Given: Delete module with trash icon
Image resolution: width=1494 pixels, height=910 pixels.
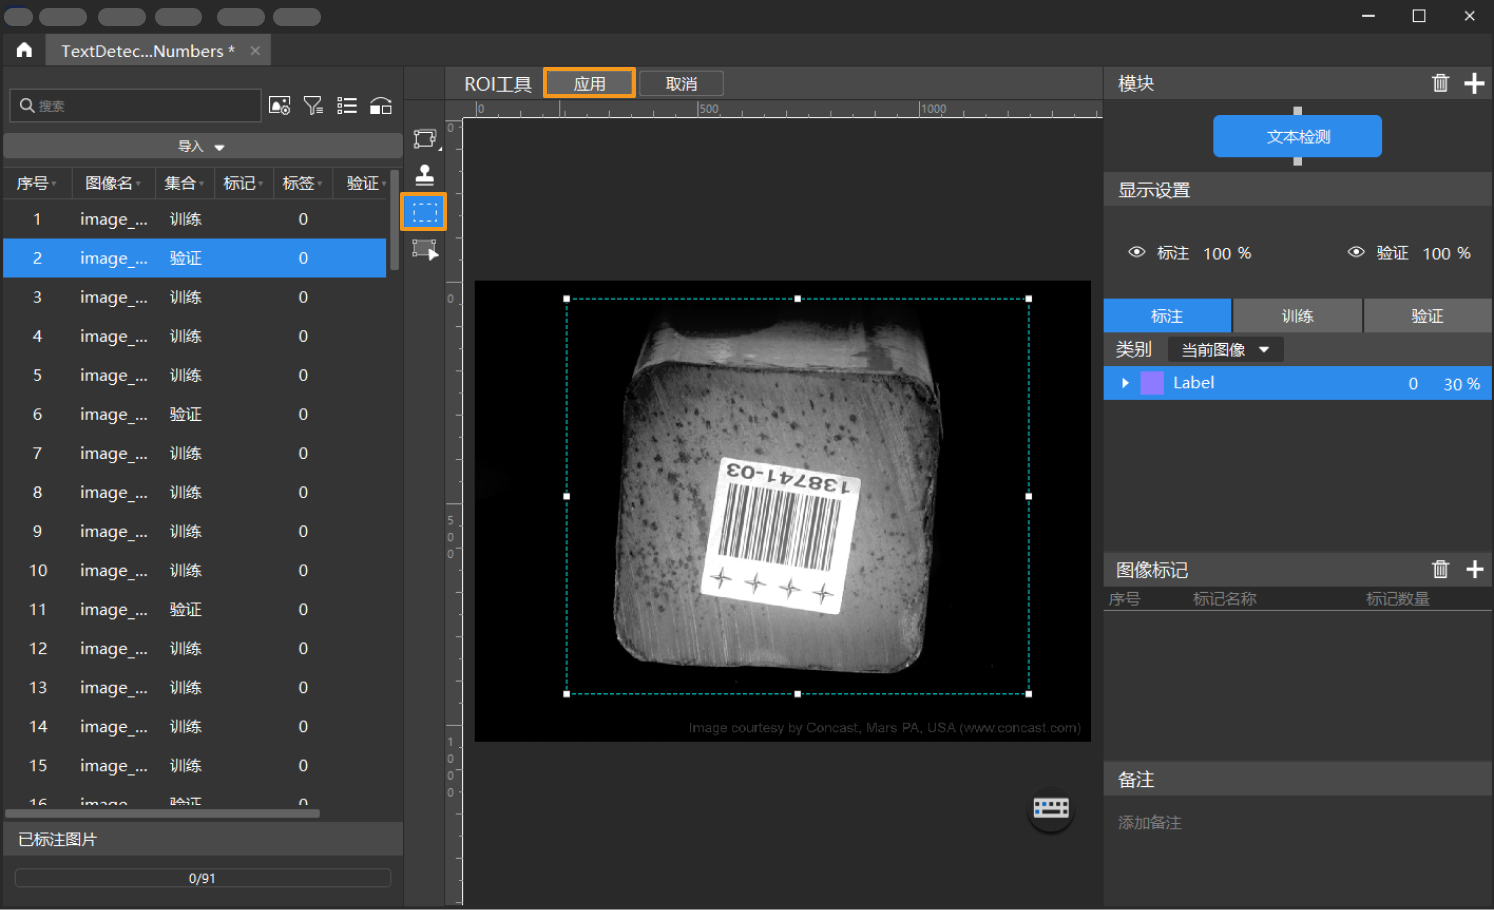Looking at the screenshot, I should pos(1440,83).
